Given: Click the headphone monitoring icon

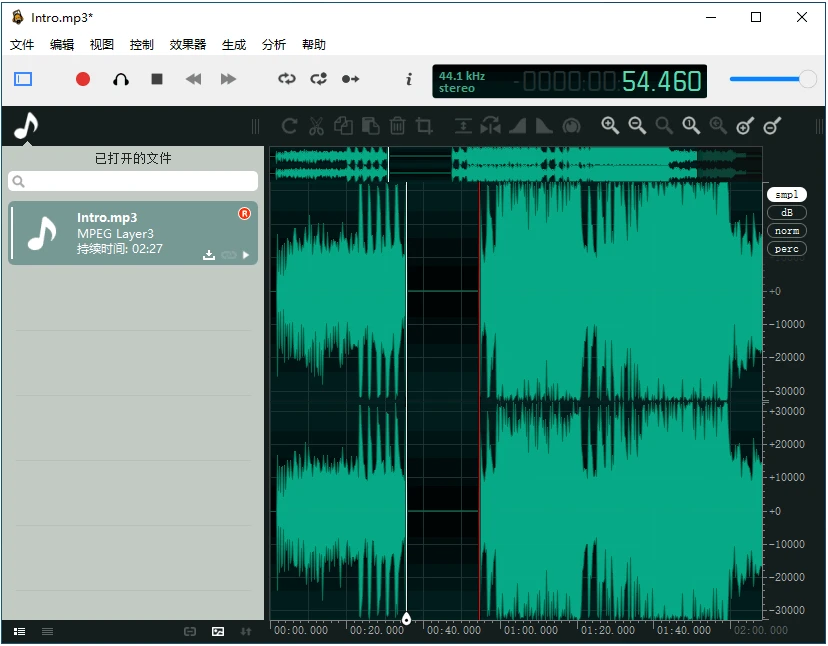Looking at the screenshot, I should click(120, 79).
